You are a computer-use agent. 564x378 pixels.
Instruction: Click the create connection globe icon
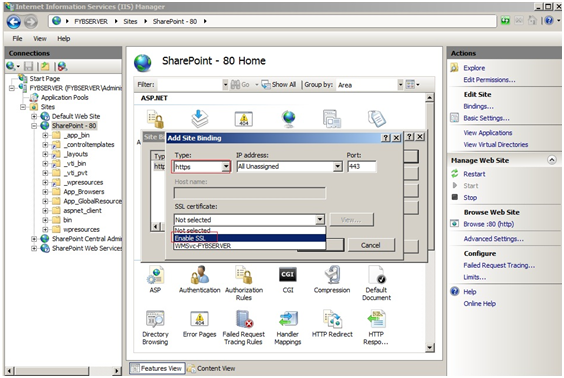(x=10, y=66)
